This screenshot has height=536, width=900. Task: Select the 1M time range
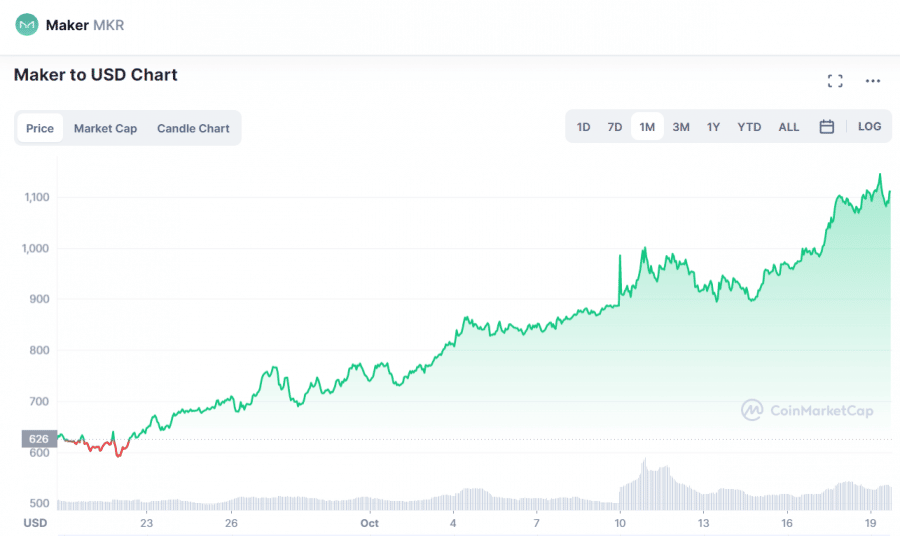(x=647, y=127)
